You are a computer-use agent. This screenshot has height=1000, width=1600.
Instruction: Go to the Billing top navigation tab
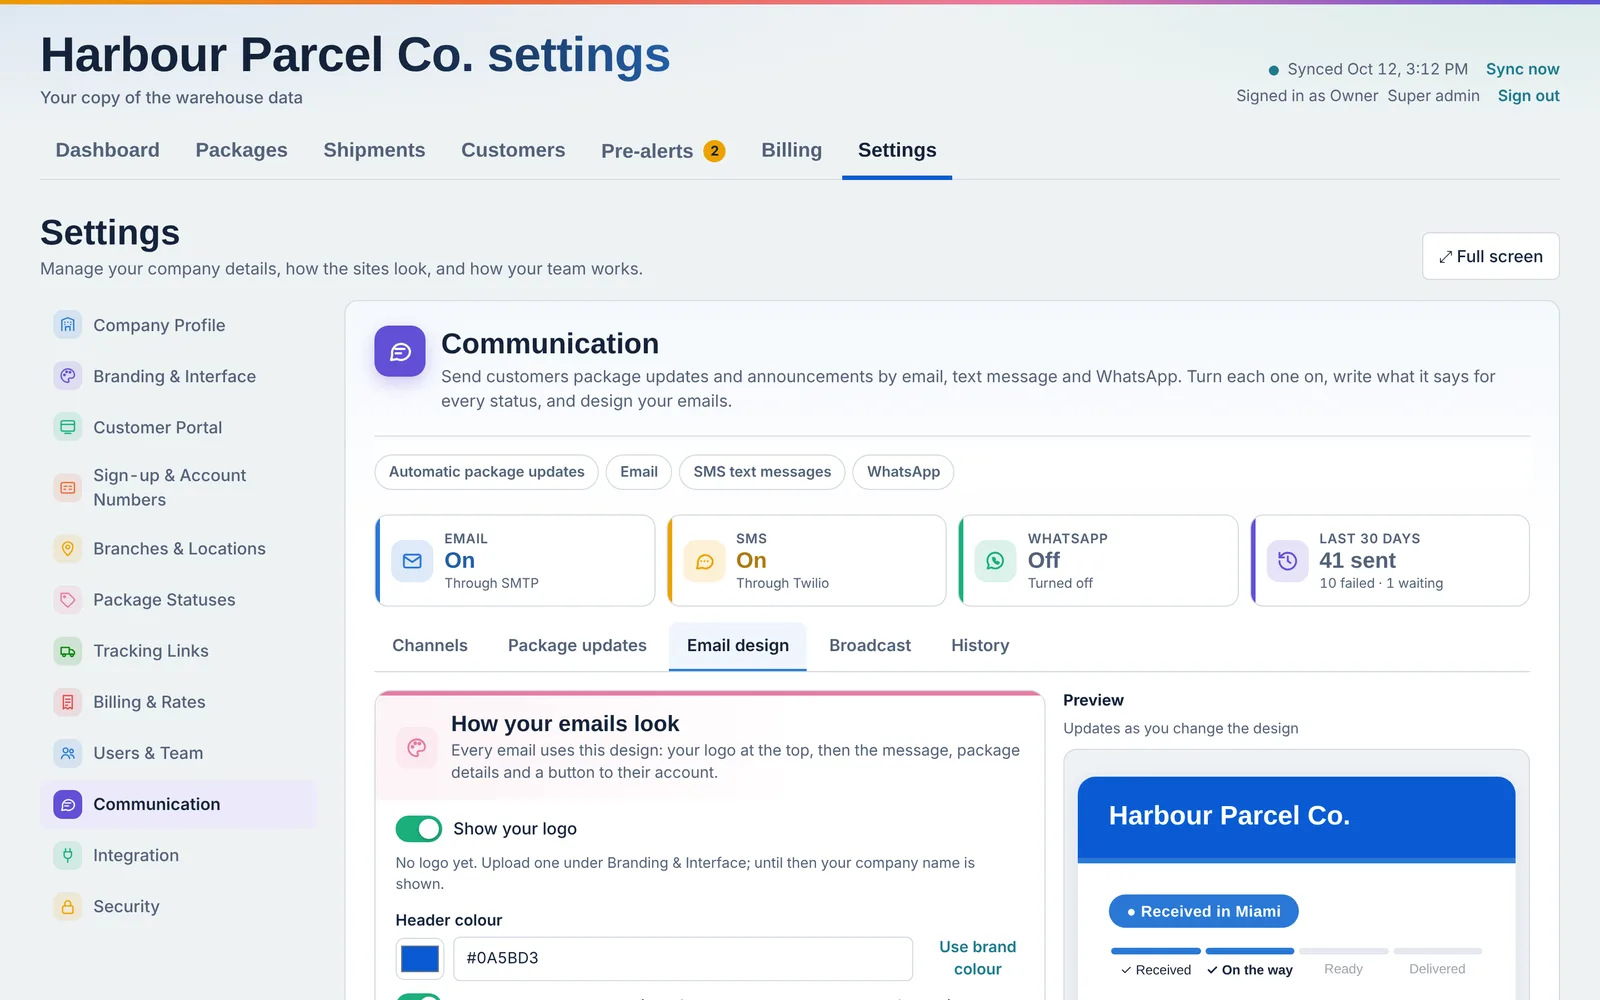coord(792,150)
